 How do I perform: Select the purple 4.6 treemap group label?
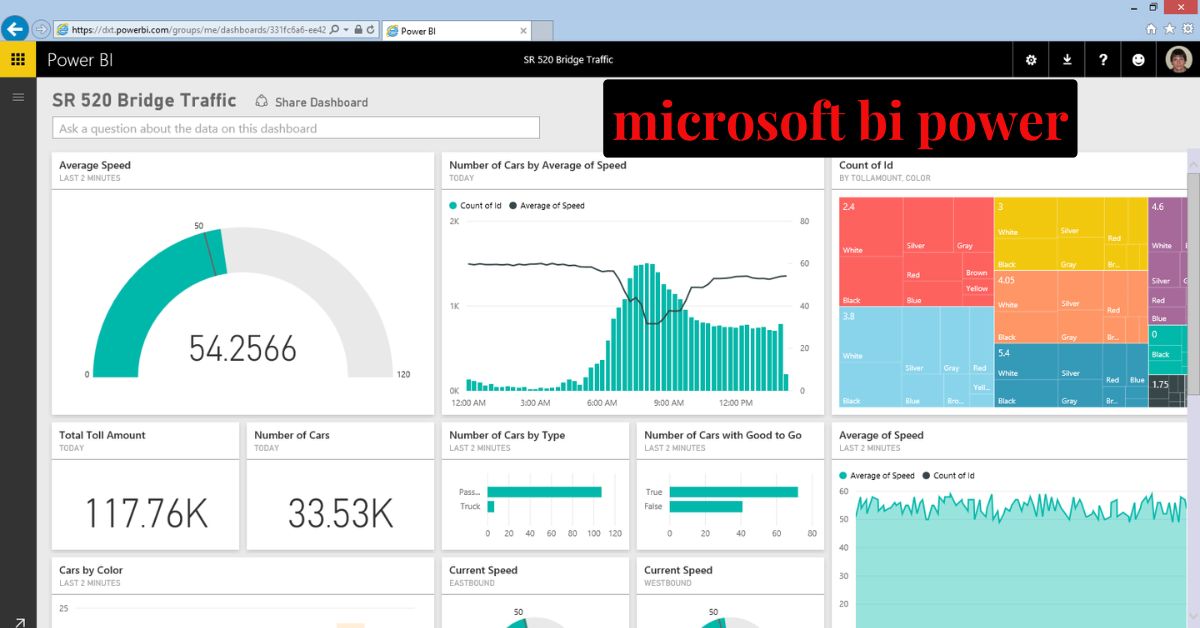tap(1158, 206)
